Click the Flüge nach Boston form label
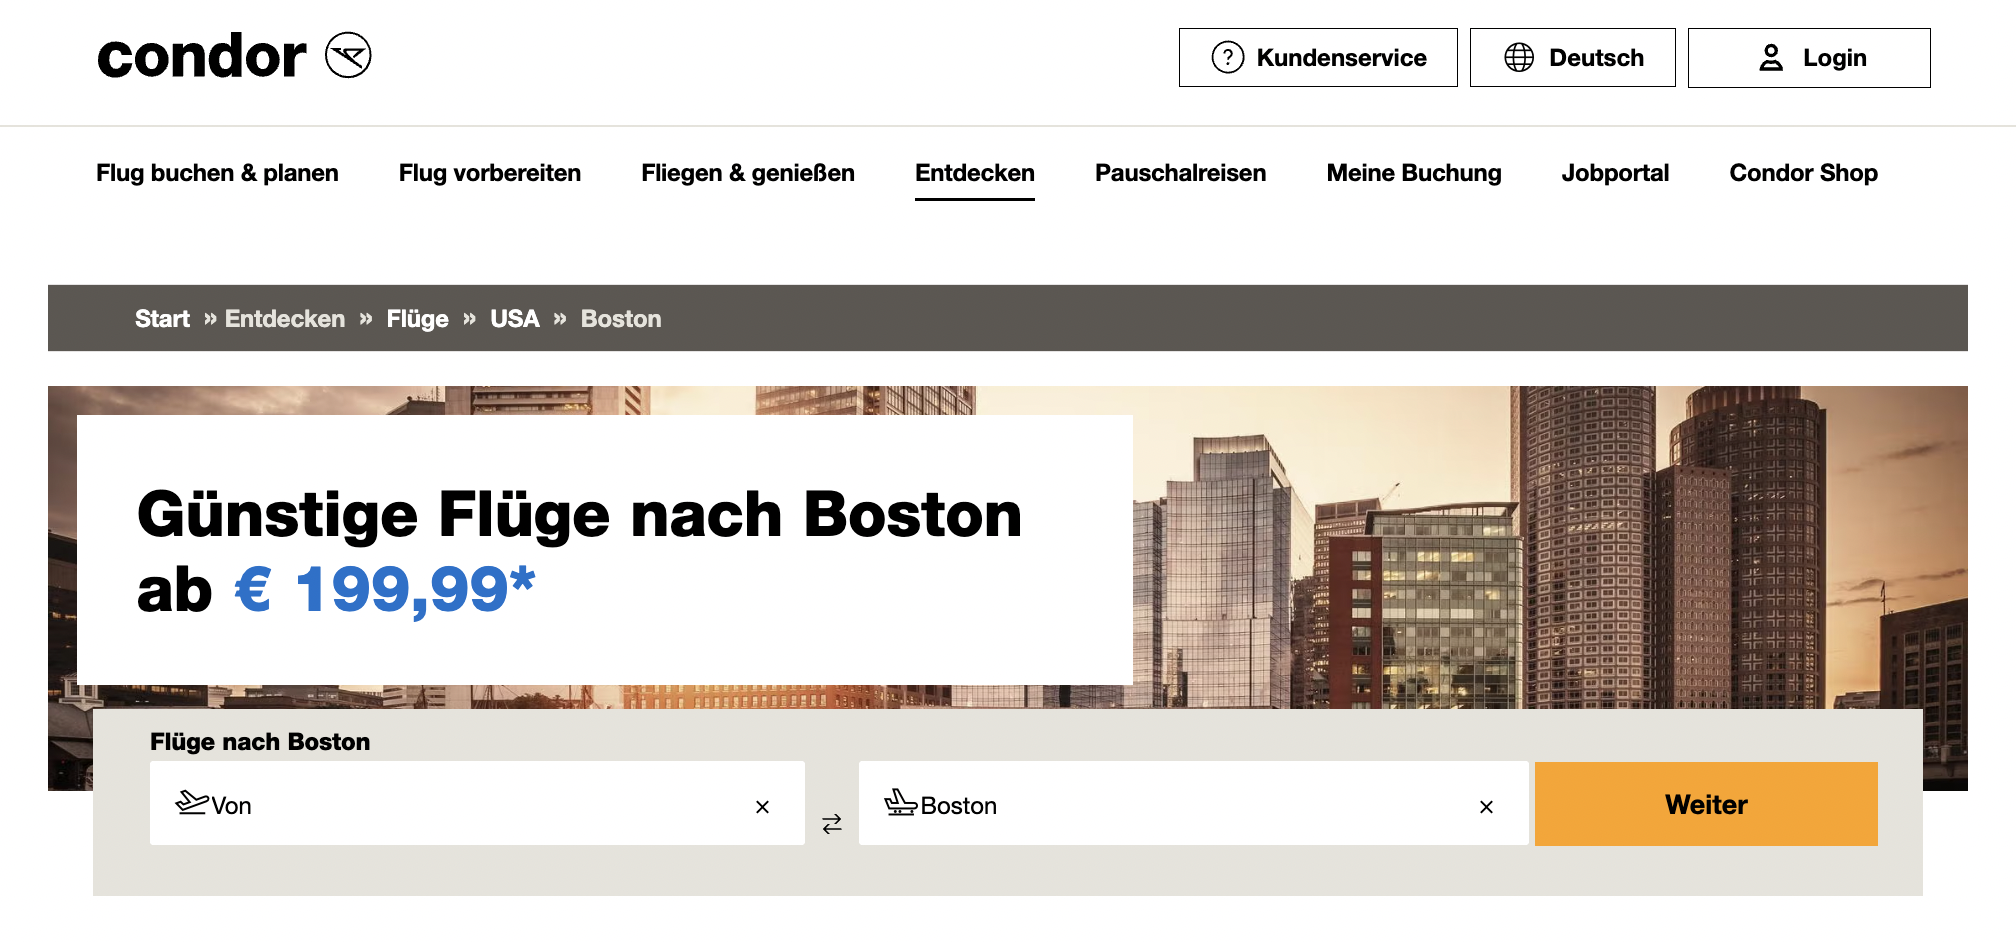This screenshot has width=2016, height=942. point(260,742)
